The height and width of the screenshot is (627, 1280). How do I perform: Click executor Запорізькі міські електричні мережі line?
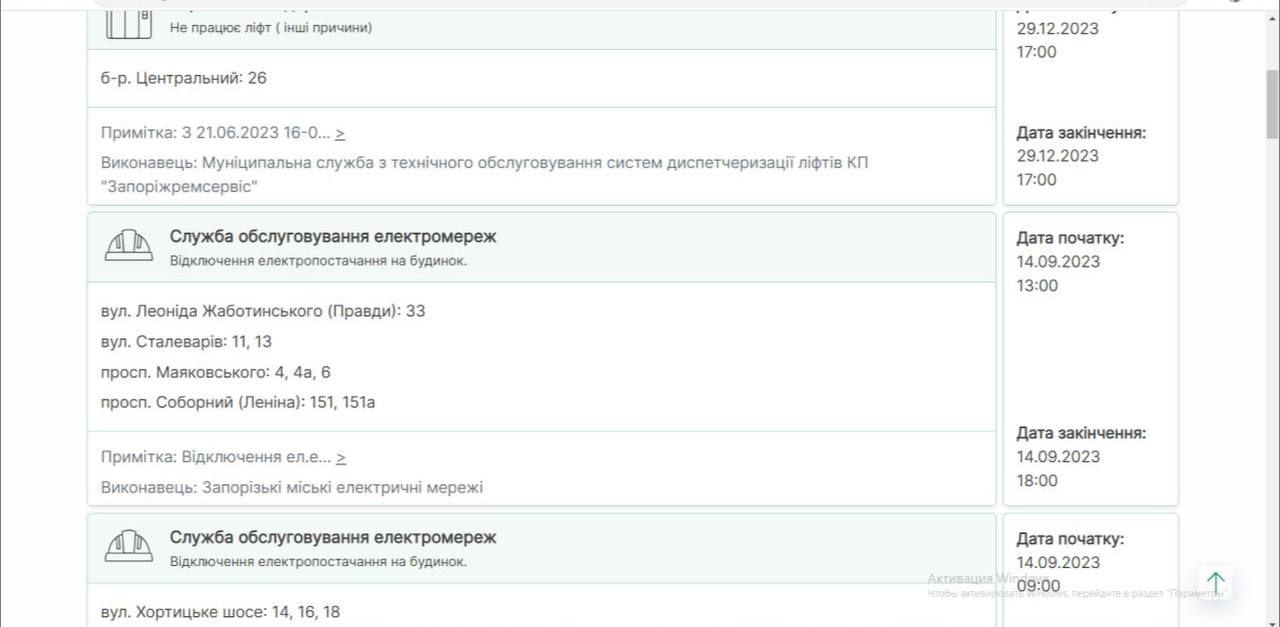[x=292, y=487]
